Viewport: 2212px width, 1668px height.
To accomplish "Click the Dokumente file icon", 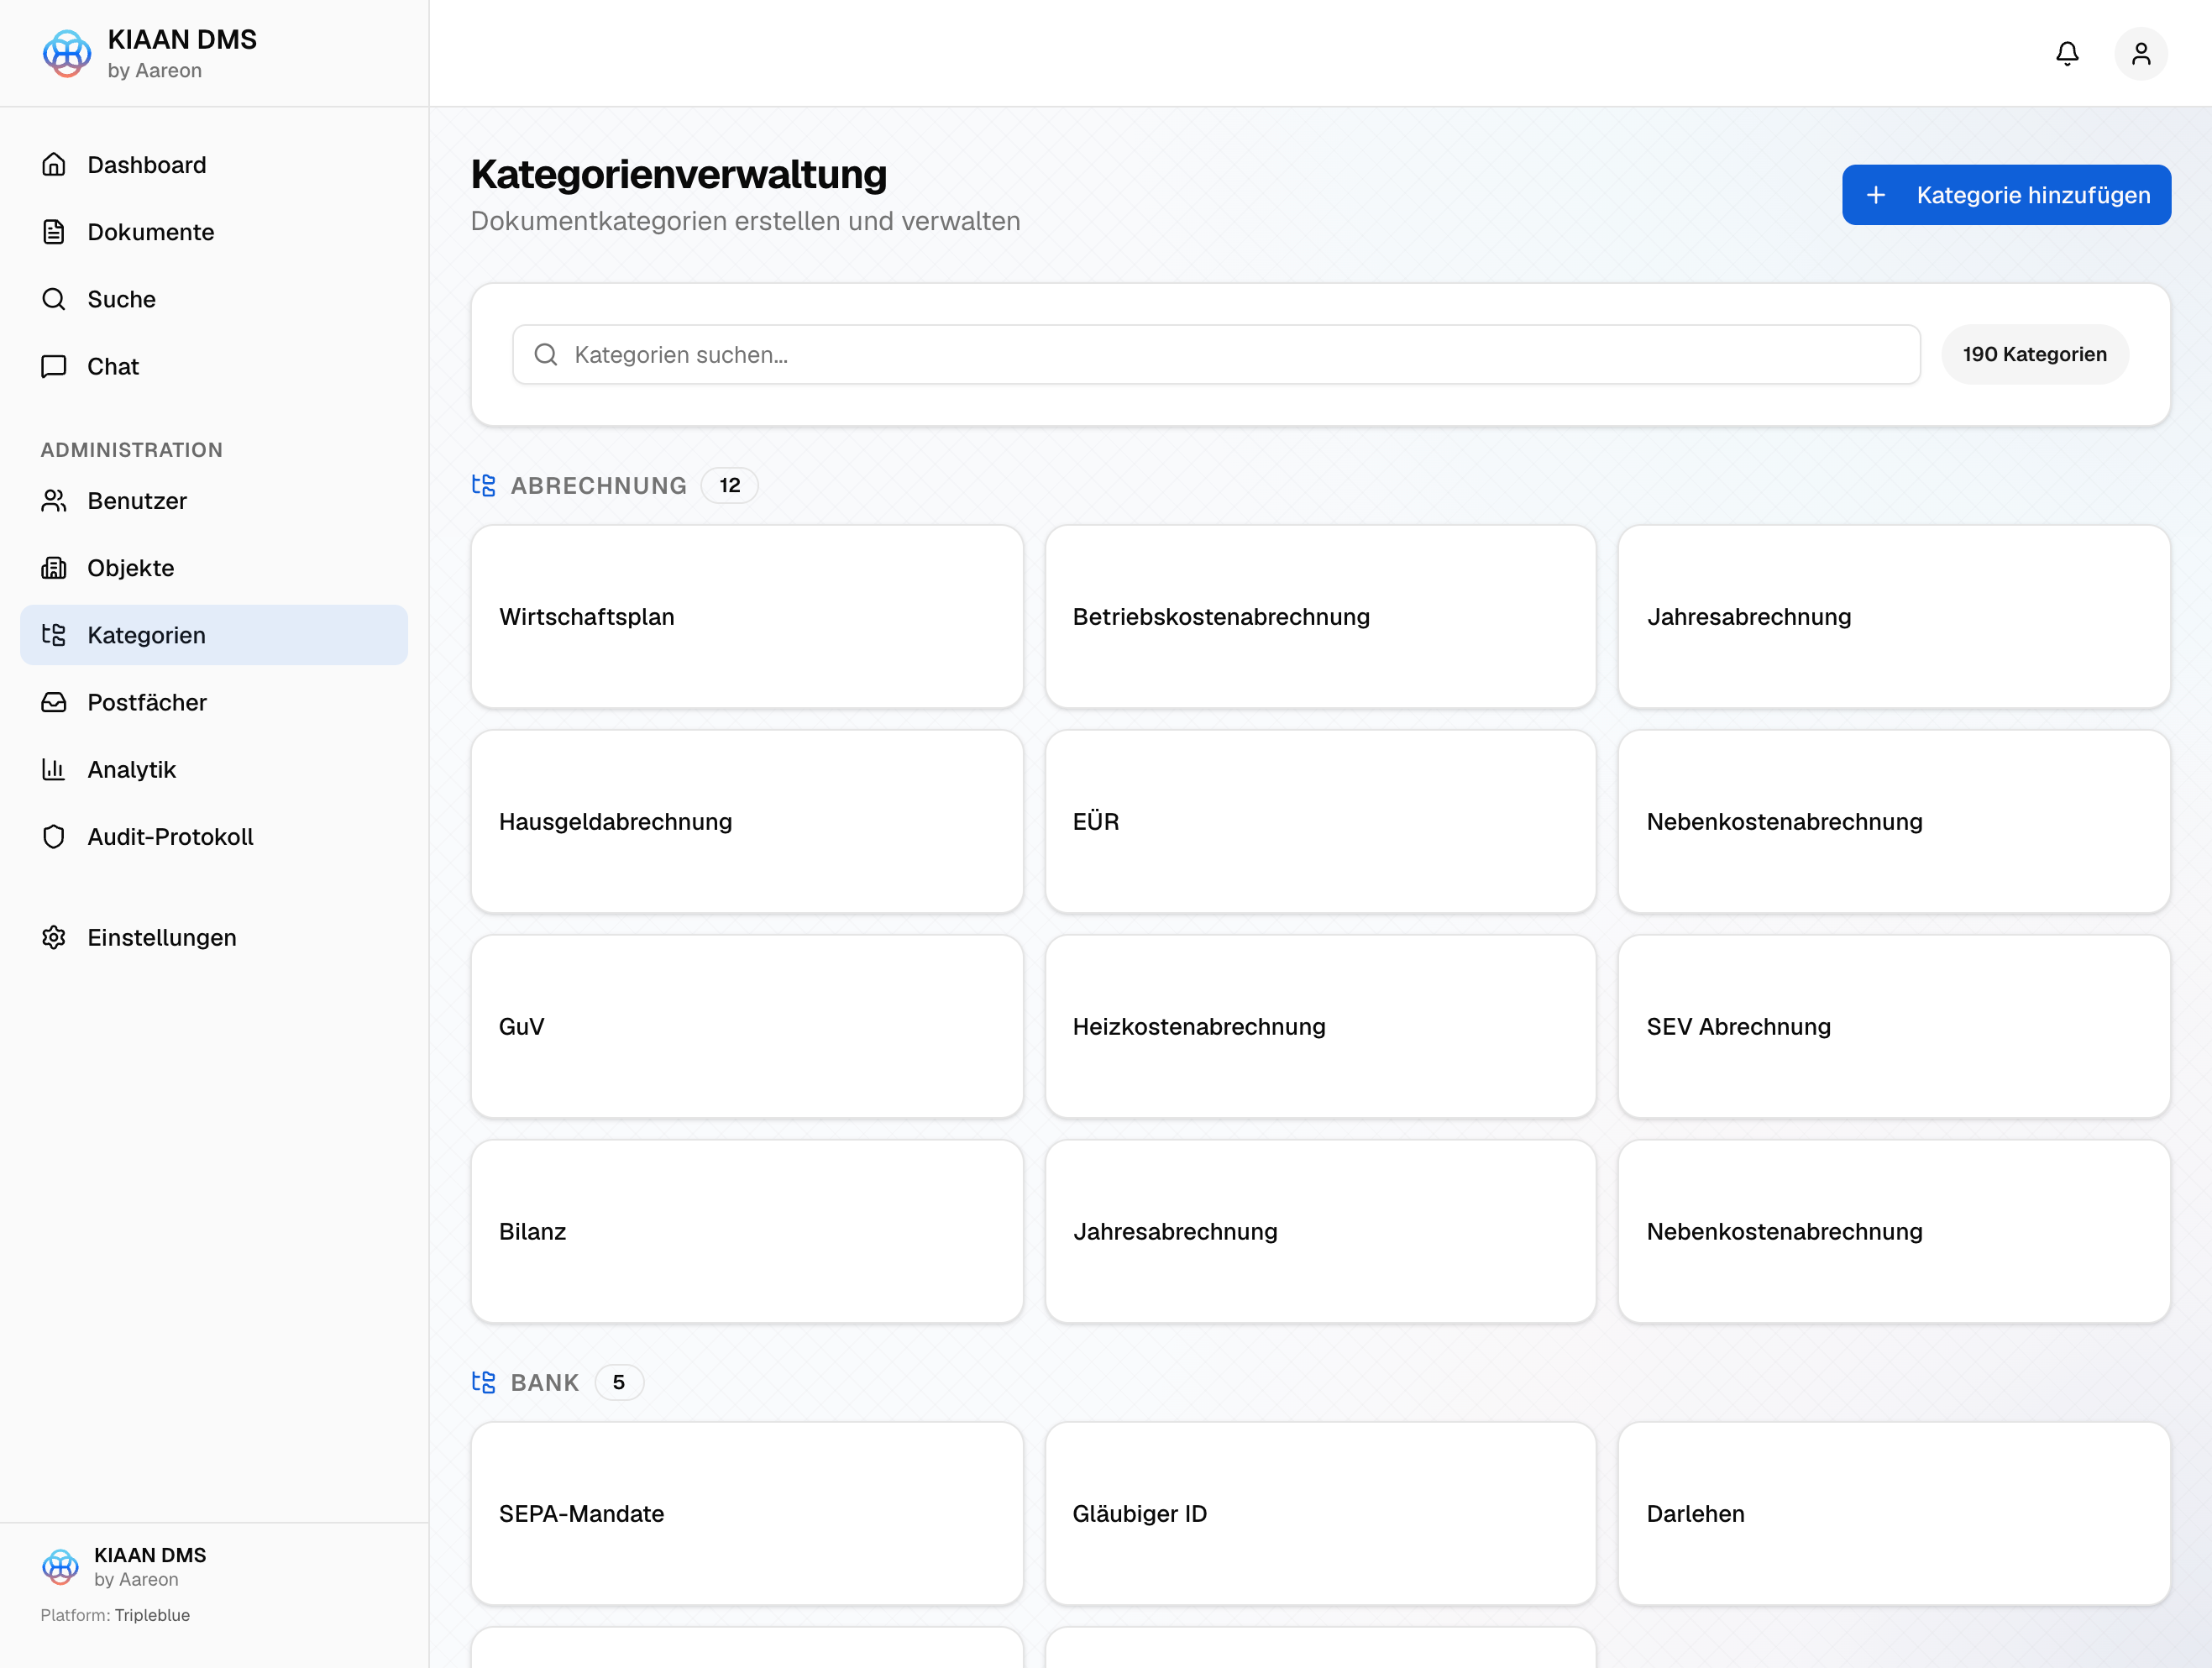I will [54, 231].
